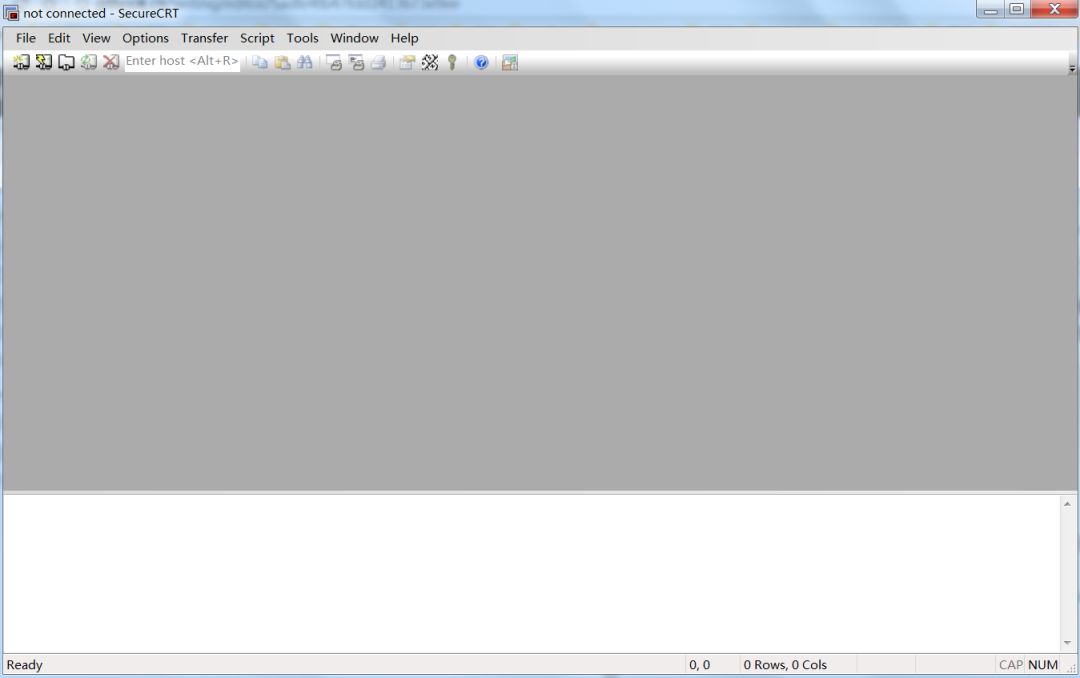
Task: Click the green Reconnect icon
Action: (88, 62)
